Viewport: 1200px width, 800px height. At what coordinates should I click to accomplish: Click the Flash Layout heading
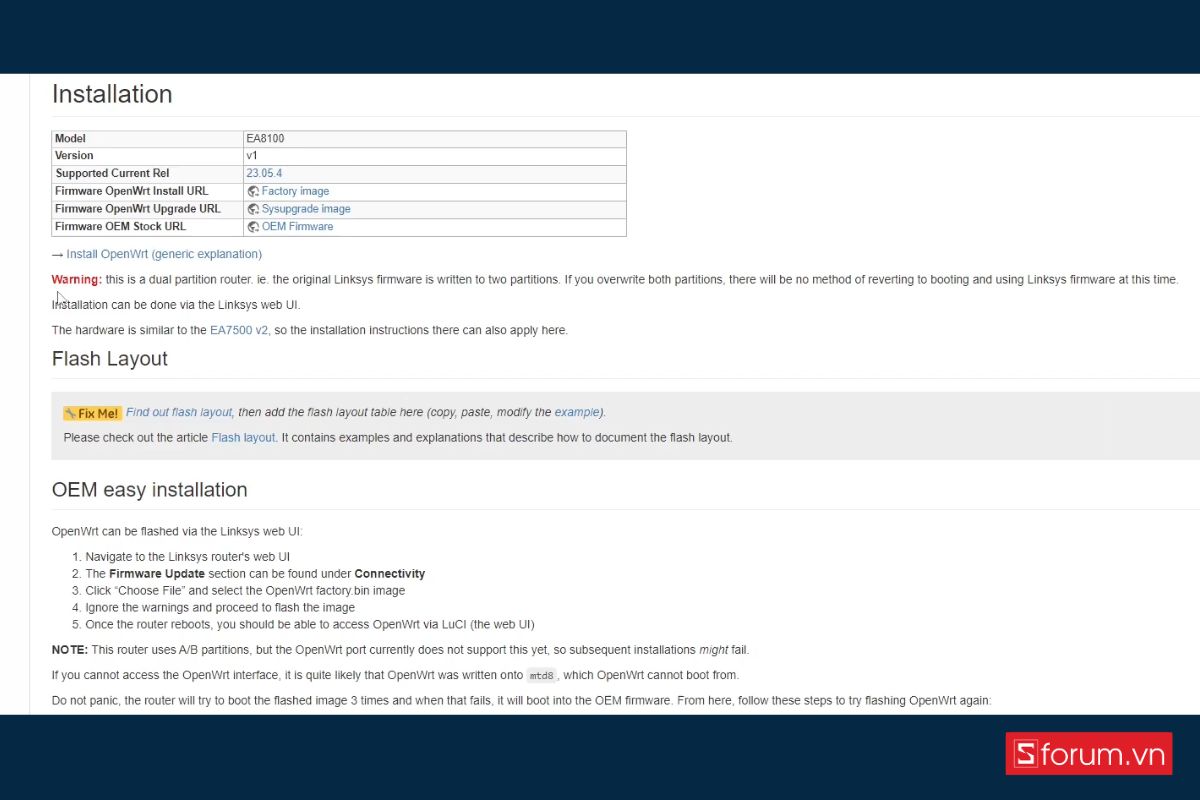point(110,359)
